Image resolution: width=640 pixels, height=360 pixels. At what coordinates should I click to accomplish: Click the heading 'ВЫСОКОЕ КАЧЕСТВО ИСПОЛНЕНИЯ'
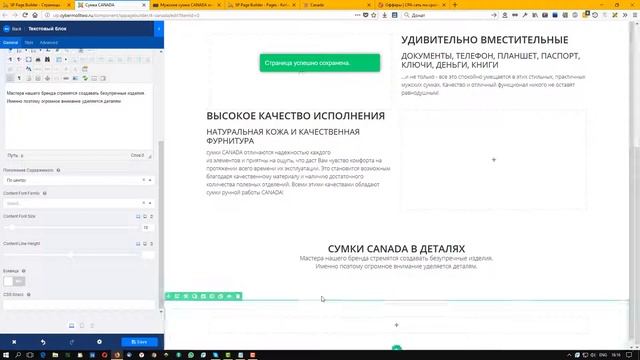296,116
